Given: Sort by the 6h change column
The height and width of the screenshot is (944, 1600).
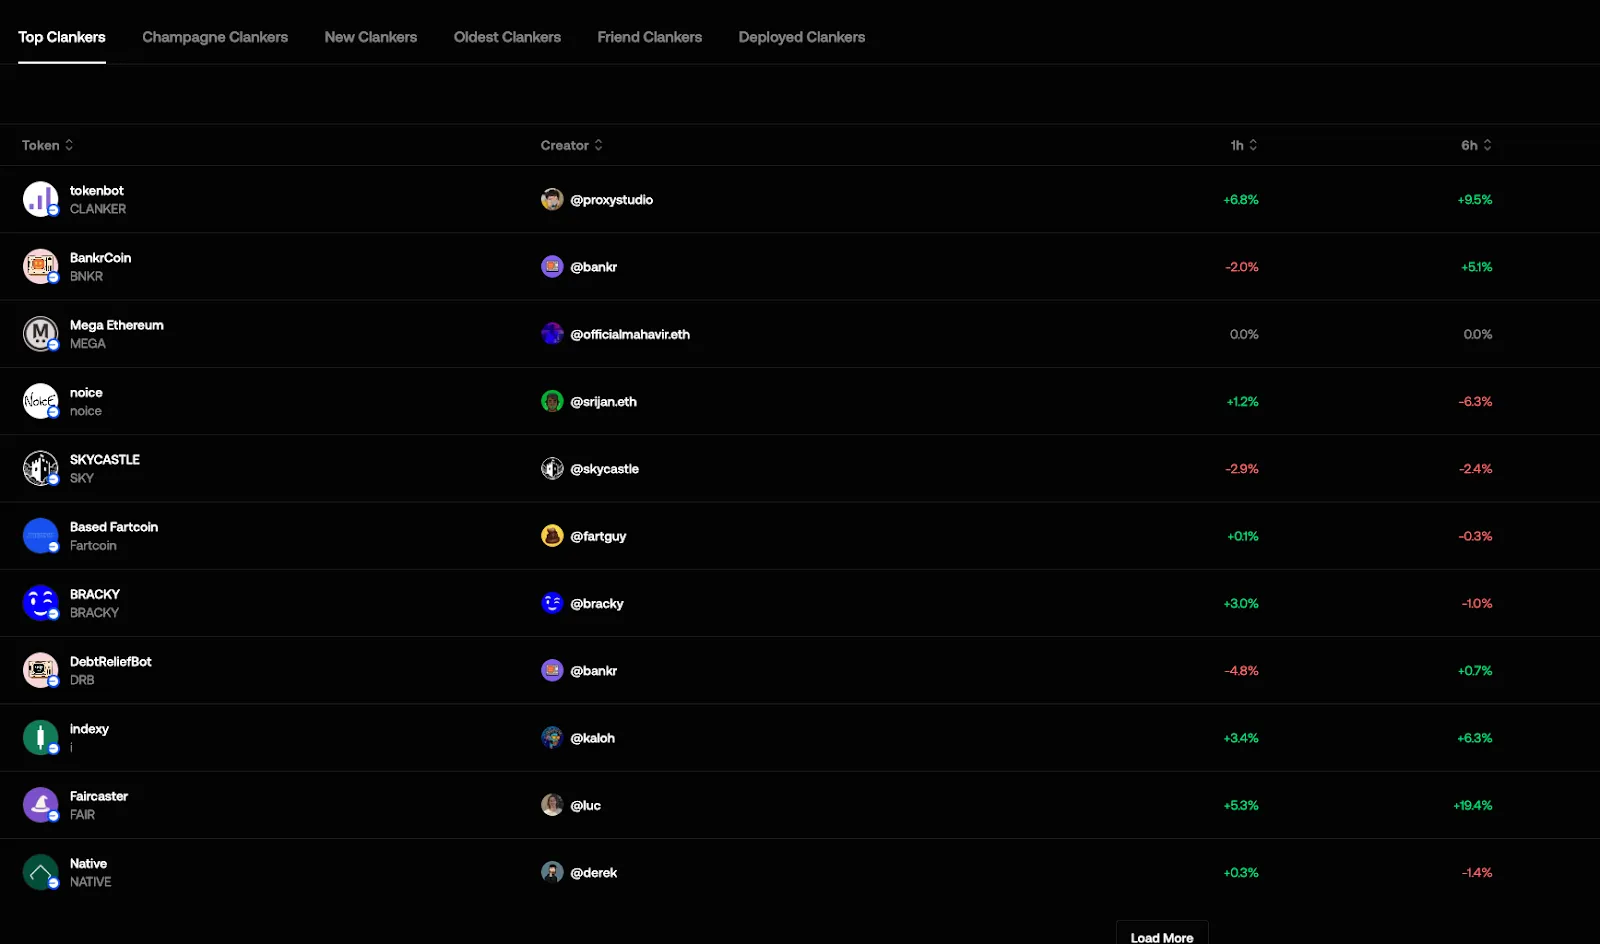Looking at the screenshot, I should click(x=1477, y=145).
